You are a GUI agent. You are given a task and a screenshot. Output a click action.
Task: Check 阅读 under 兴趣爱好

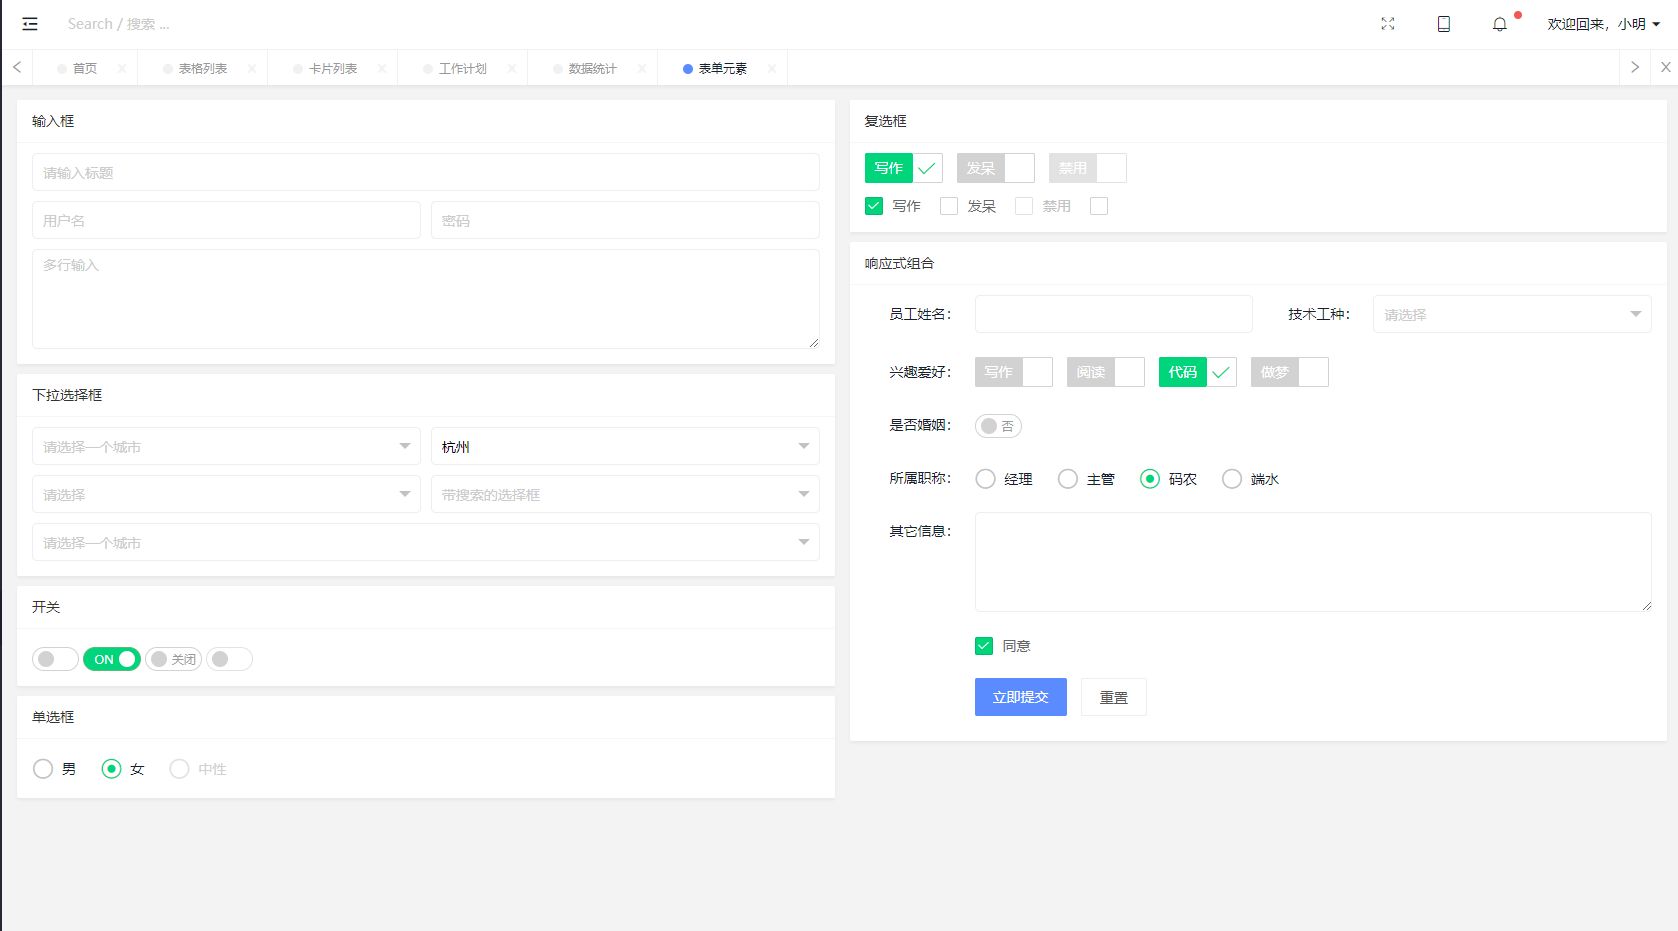pos(1105,372)
